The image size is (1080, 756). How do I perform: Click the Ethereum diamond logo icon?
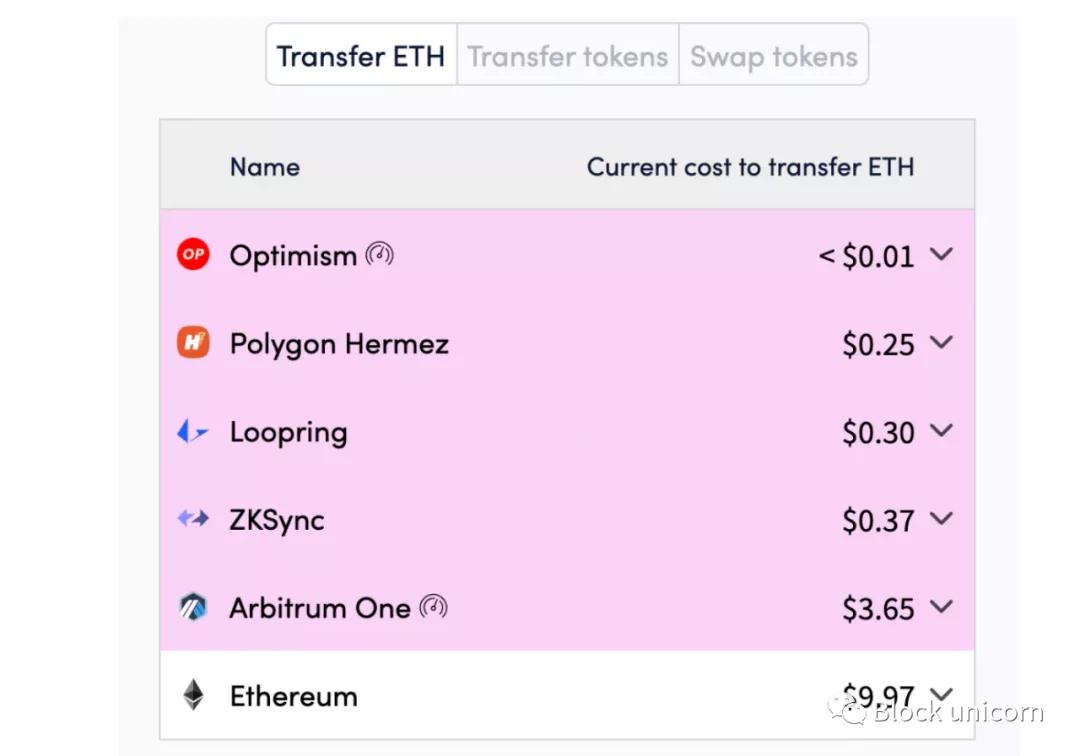coord(193,695)
